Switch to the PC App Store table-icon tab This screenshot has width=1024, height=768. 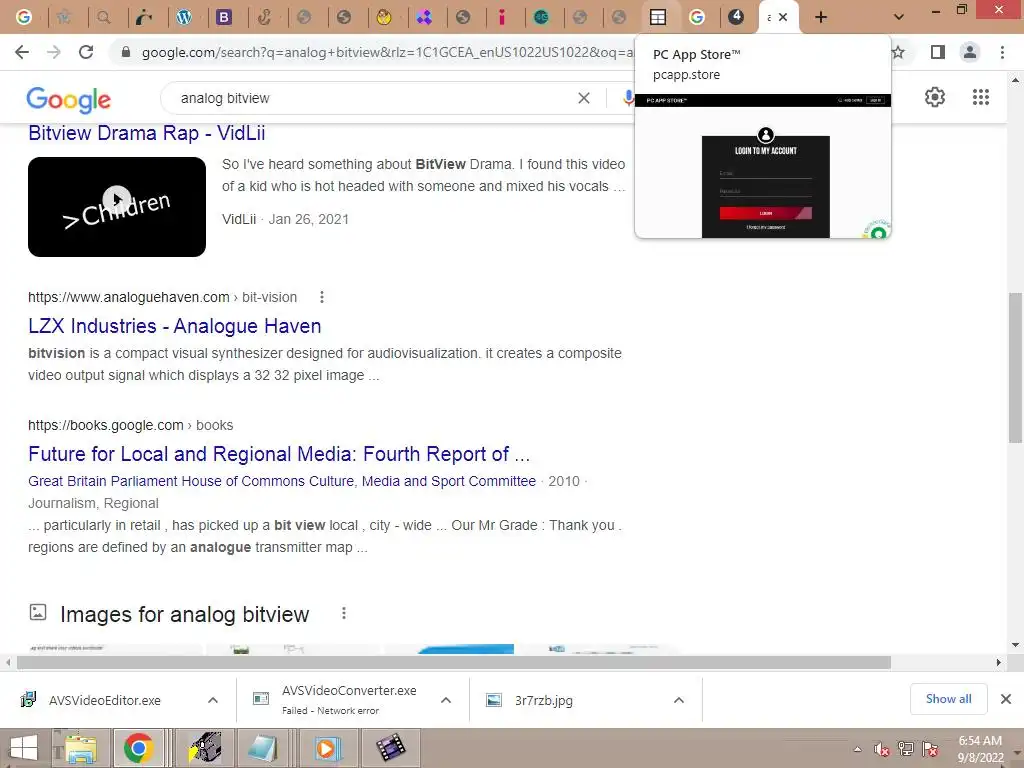point(658,18)
